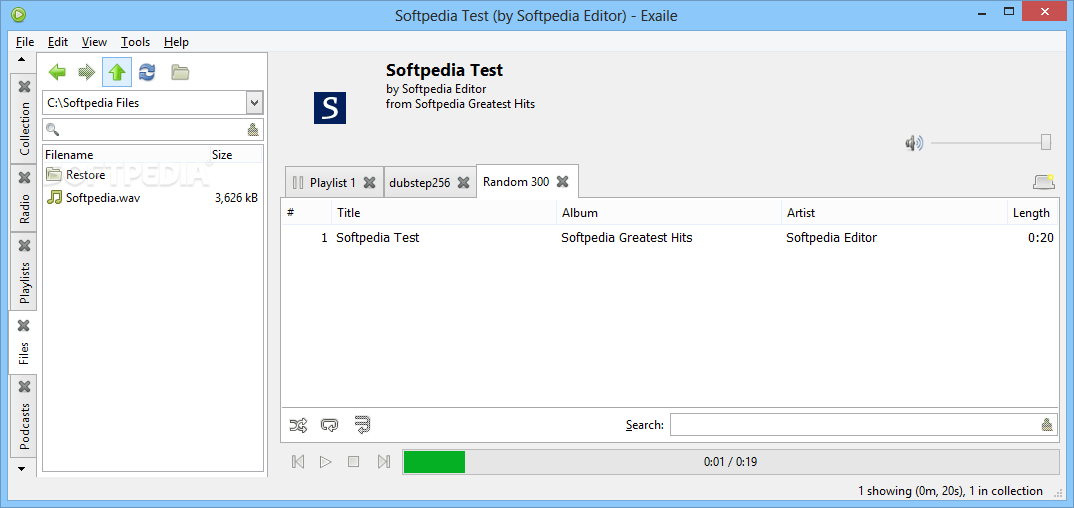Sort playlist by # column
The height and width of the screenshot is (508, 1074).
click(306, 213)
